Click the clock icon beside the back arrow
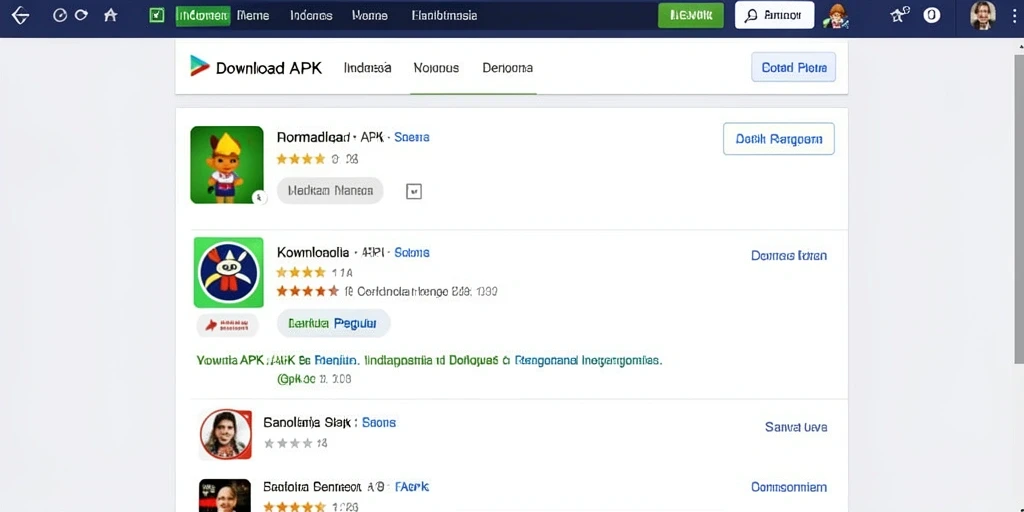1024x512 pixels. point(59,15)
